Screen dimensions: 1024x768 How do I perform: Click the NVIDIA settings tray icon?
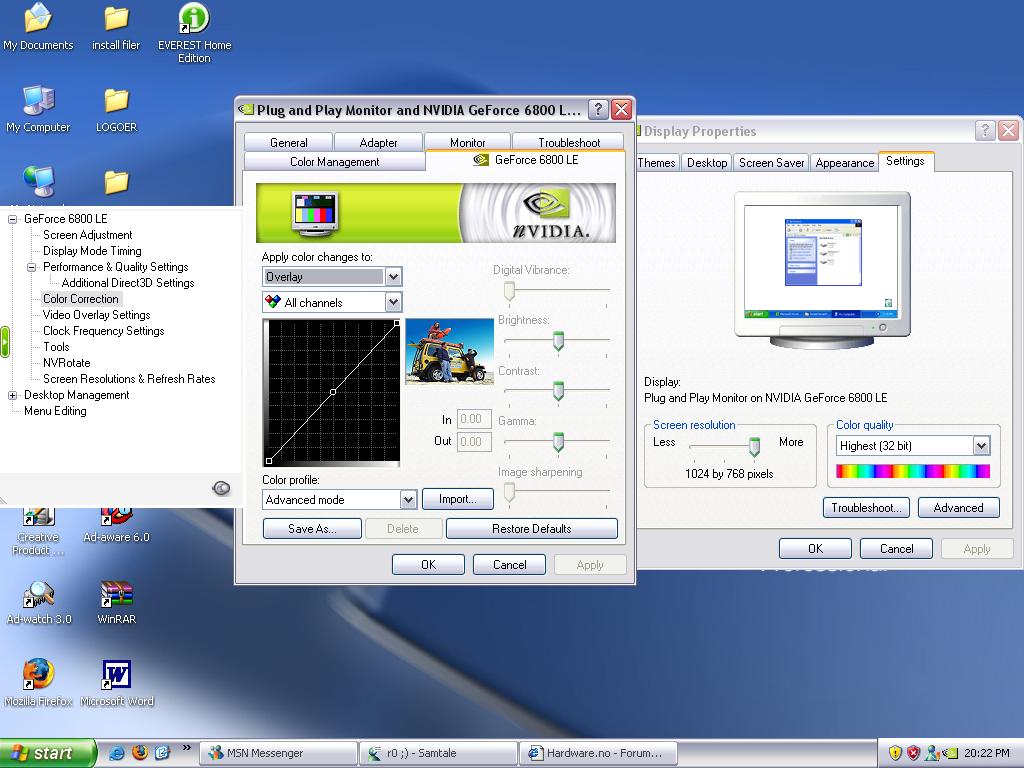point(950,753)
